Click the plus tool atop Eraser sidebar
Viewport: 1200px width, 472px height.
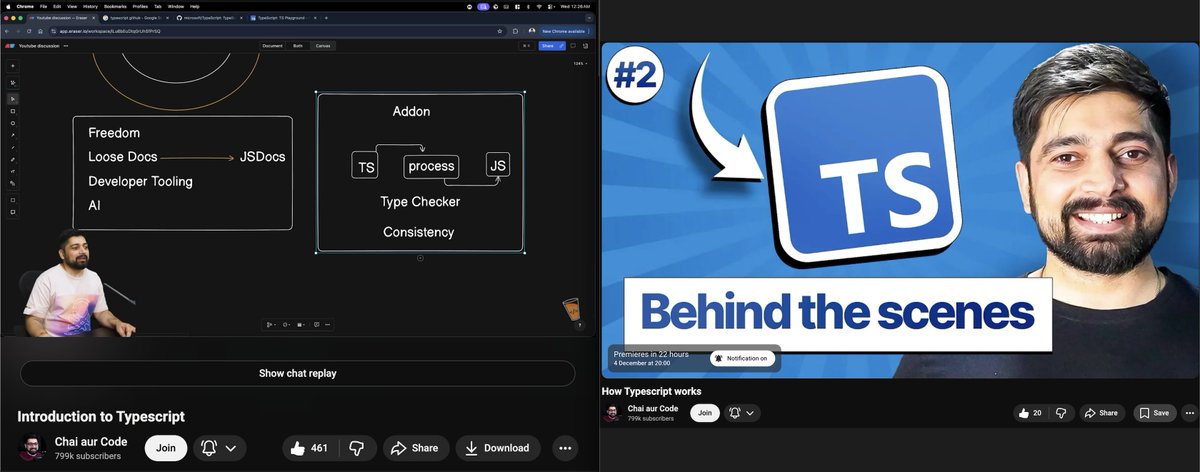point(13,66)
